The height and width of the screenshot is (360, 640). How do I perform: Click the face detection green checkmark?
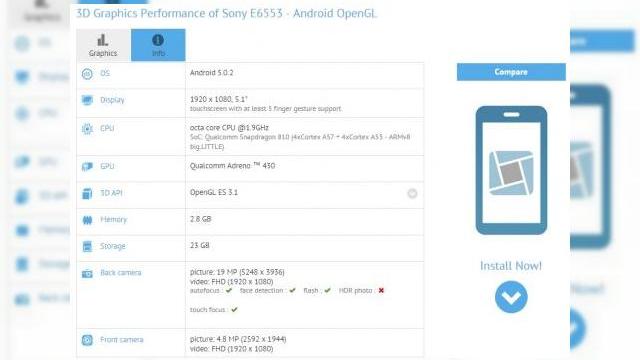[292, 291]
